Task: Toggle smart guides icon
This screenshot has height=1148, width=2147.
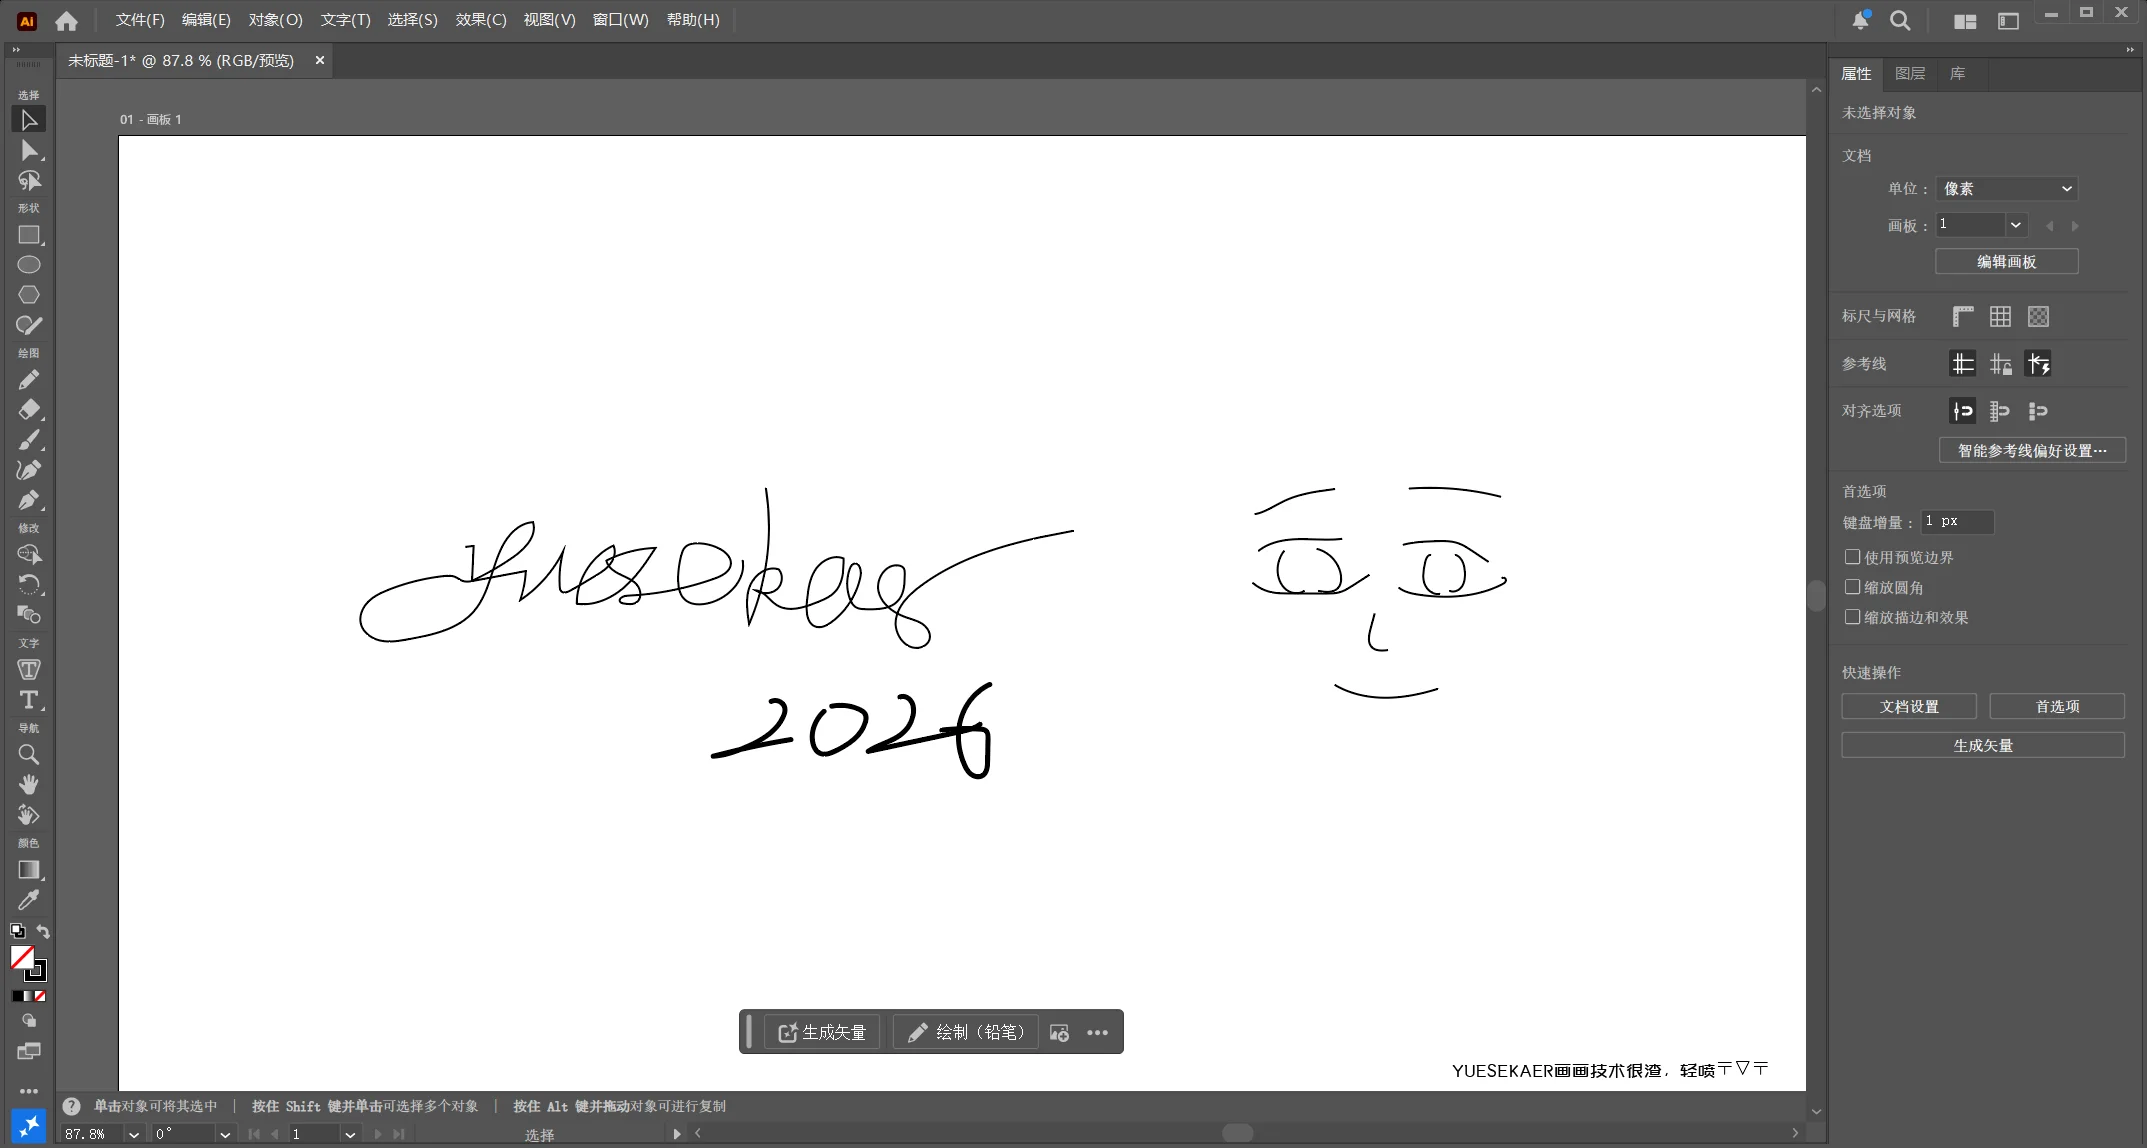Action: (x=2039, y=364)
